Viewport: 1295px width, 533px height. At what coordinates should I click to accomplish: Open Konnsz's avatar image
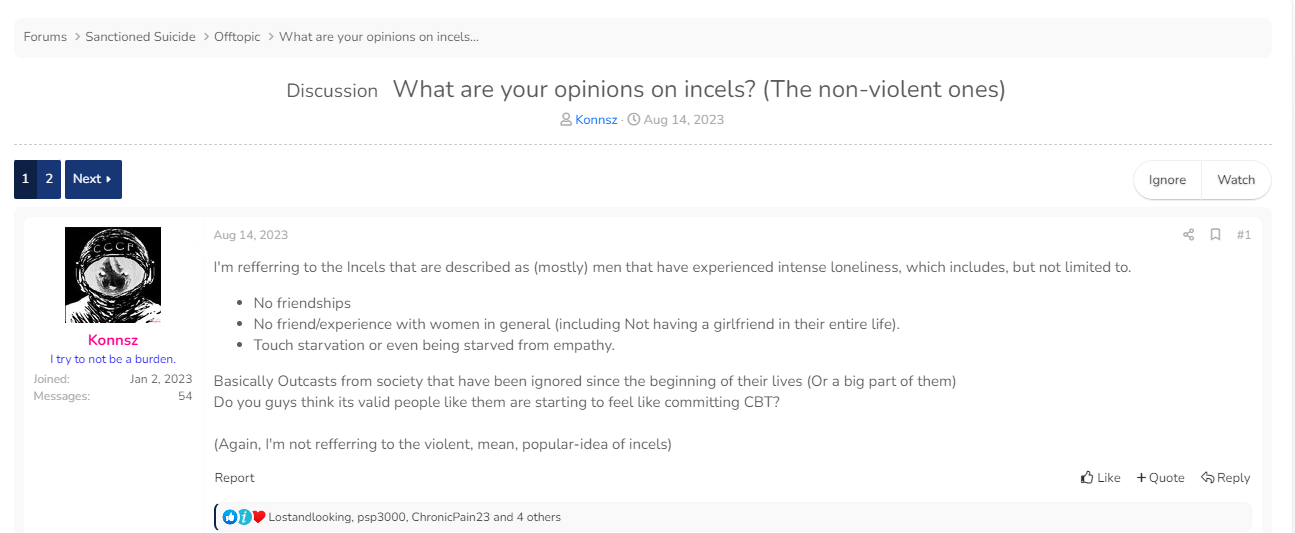(x=113, y=275)
